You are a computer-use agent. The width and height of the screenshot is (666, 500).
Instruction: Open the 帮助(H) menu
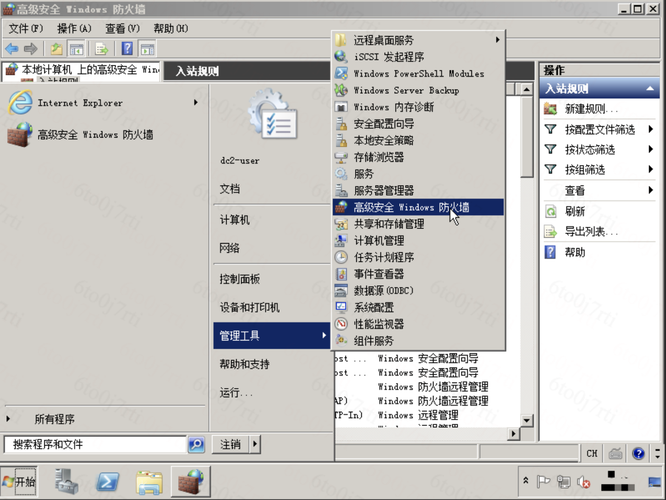tap(171, 28)
